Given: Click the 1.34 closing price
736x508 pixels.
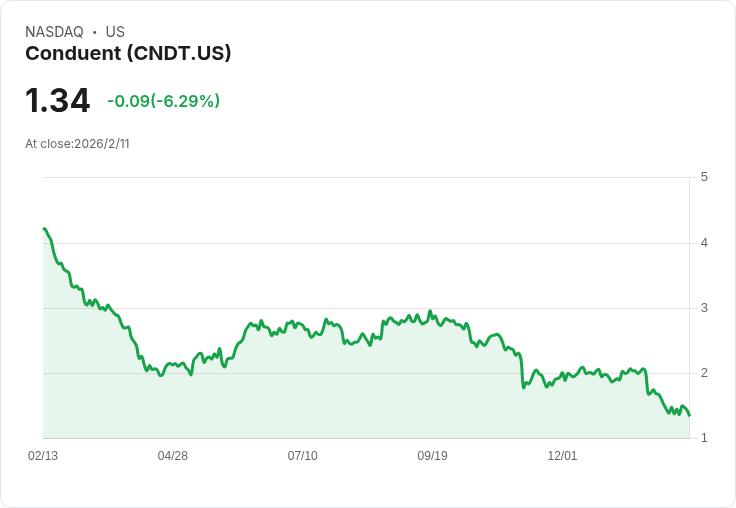Looking at the screenshot, I should 57,100.
